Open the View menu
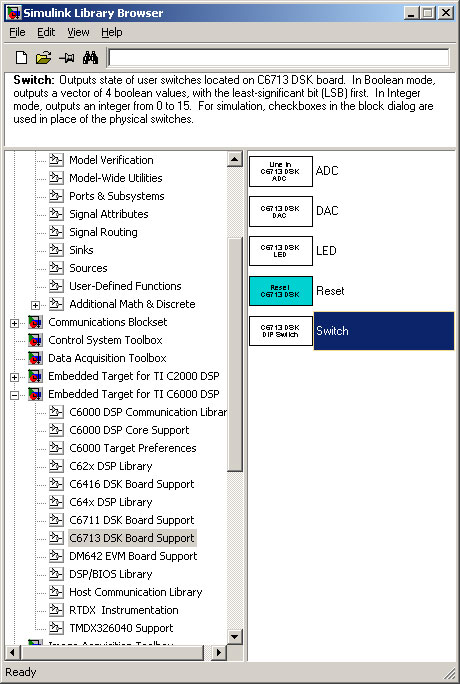460x684 pixels. tap(78, 32)
